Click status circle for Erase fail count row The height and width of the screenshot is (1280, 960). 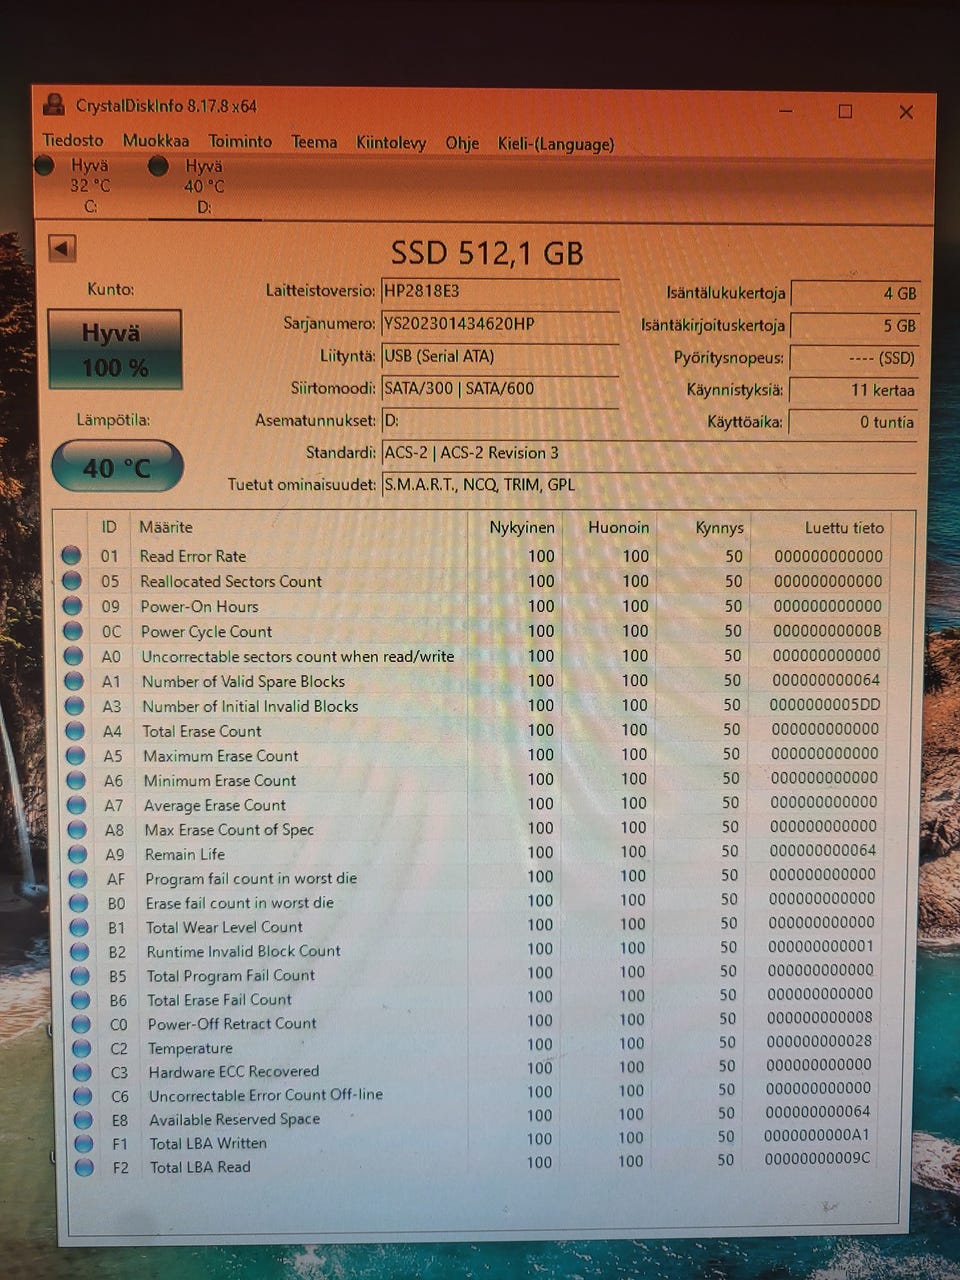point(79,902)
